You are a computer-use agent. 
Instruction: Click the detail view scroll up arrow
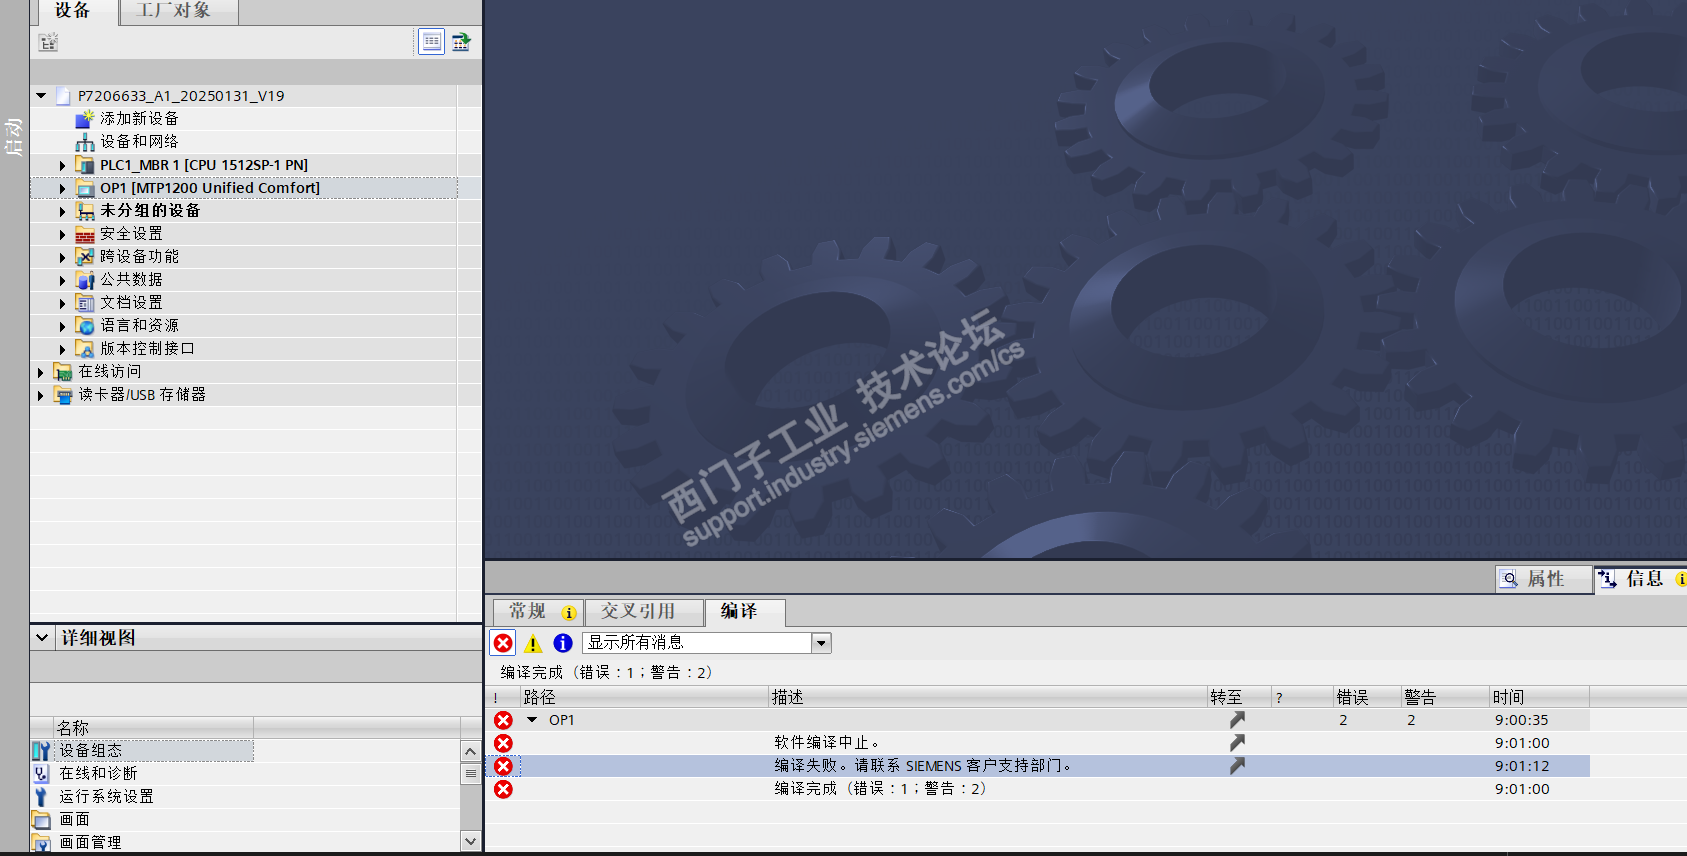coord(470,751)
